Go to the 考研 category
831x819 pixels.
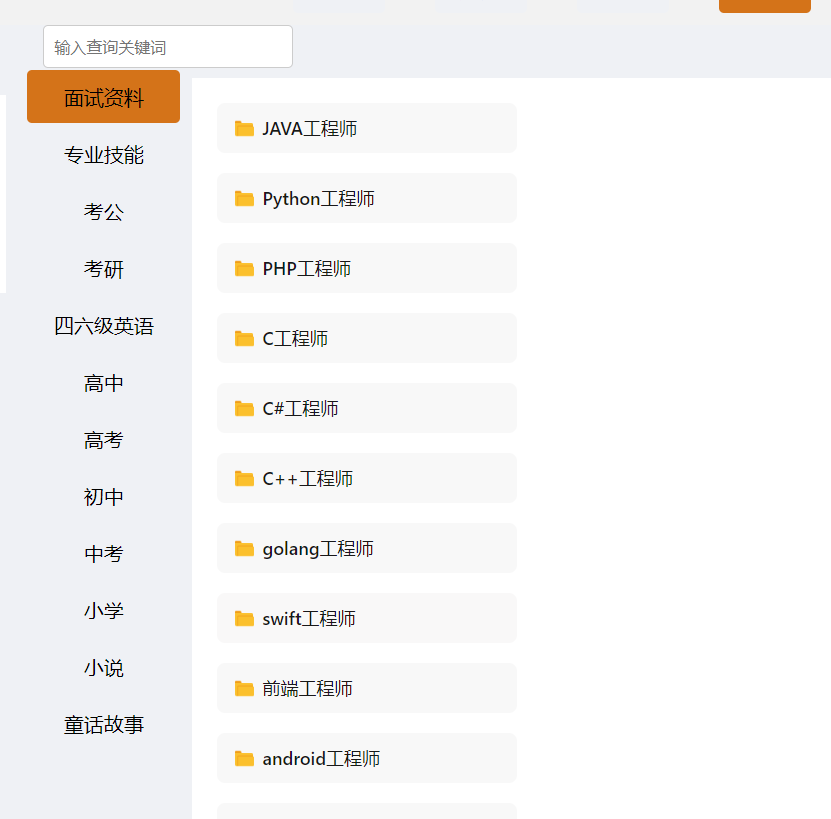[x=104, y=269]
